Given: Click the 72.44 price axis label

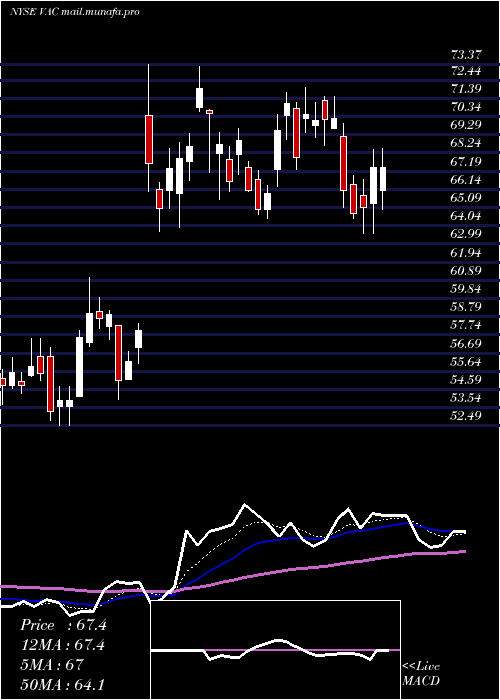Looking at the screenshot, I should tap(467, 70).
